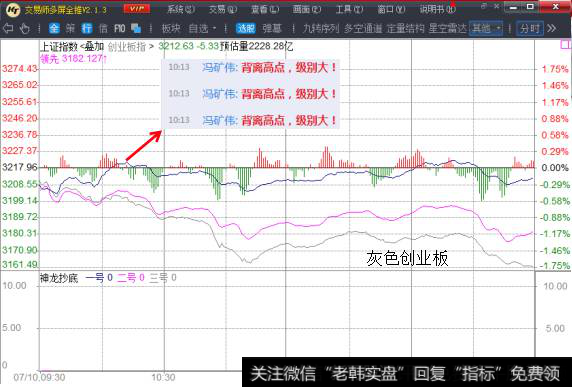Viewport: 572px width, 387px height.
Task: Click the 创业板指 overlay label
Action: tap(127, 47)
